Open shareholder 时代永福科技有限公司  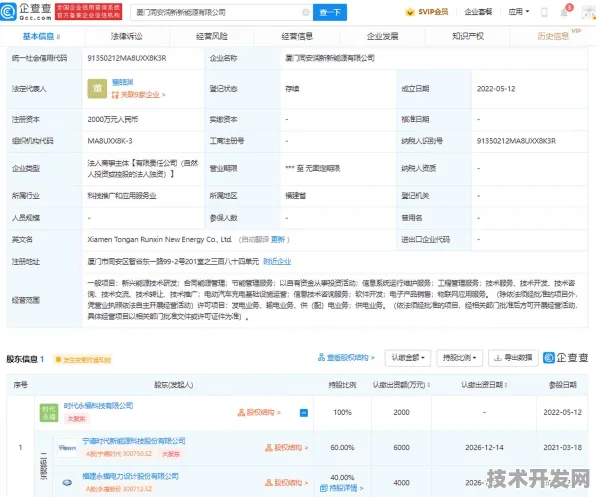click(98, 406)
